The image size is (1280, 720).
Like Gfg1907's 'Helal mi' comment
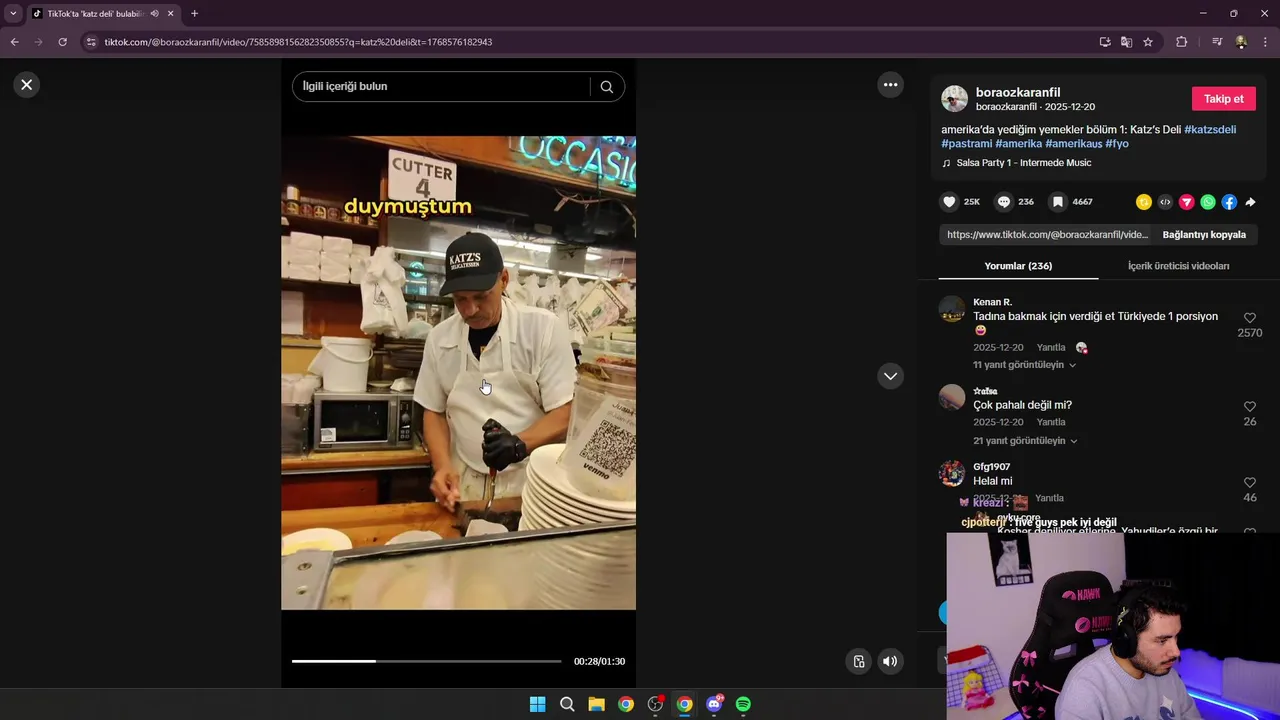pyautogui.click(x=1249, y=483)
